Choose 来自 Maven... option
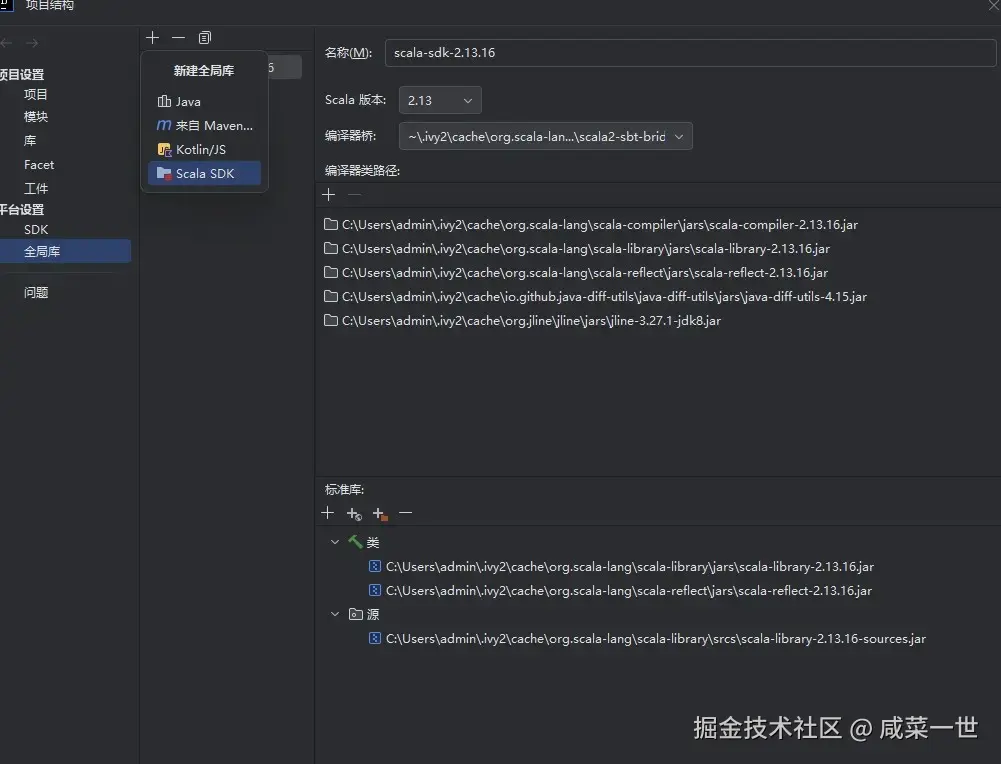 pos(204,125)
